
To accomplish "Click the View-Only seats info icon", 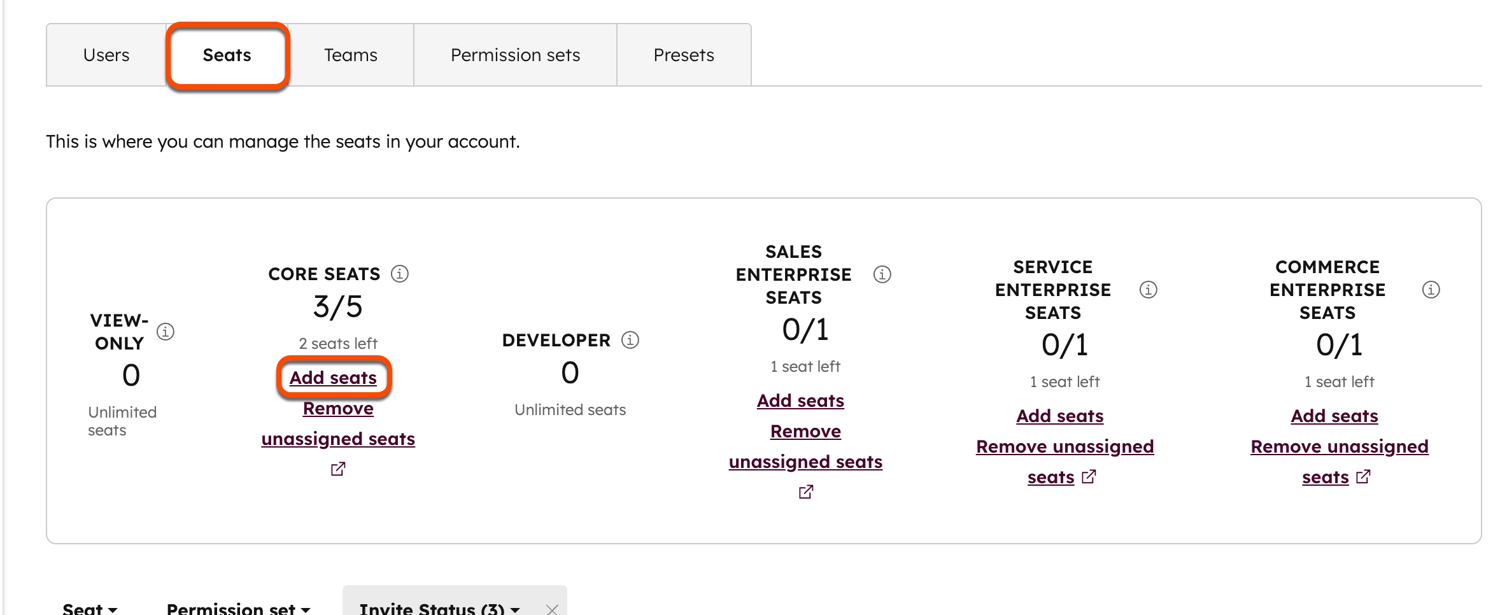I will 167,331.
